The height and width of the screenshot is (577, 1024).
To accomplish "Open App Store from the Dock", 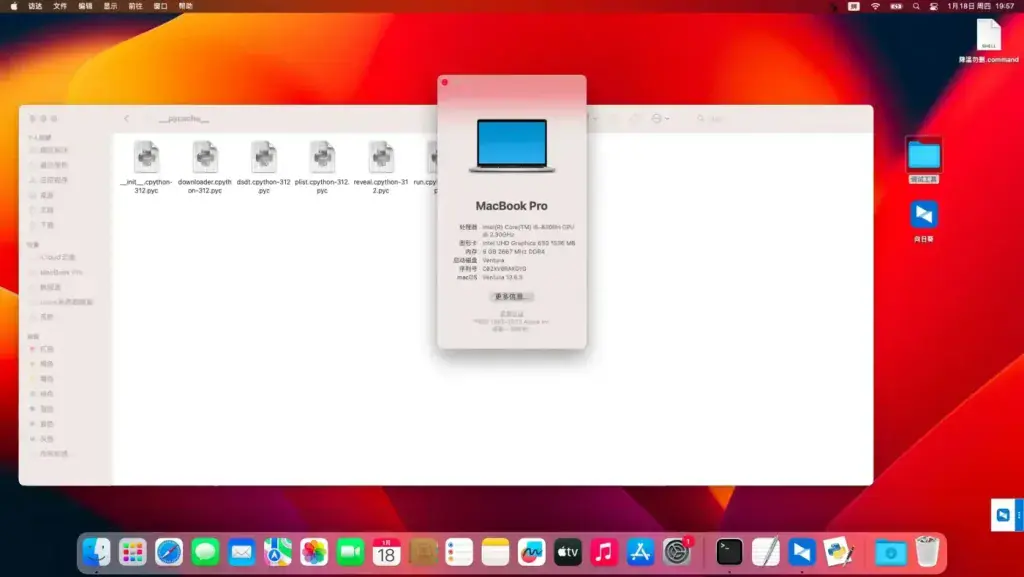I will (x=640, y=553).
